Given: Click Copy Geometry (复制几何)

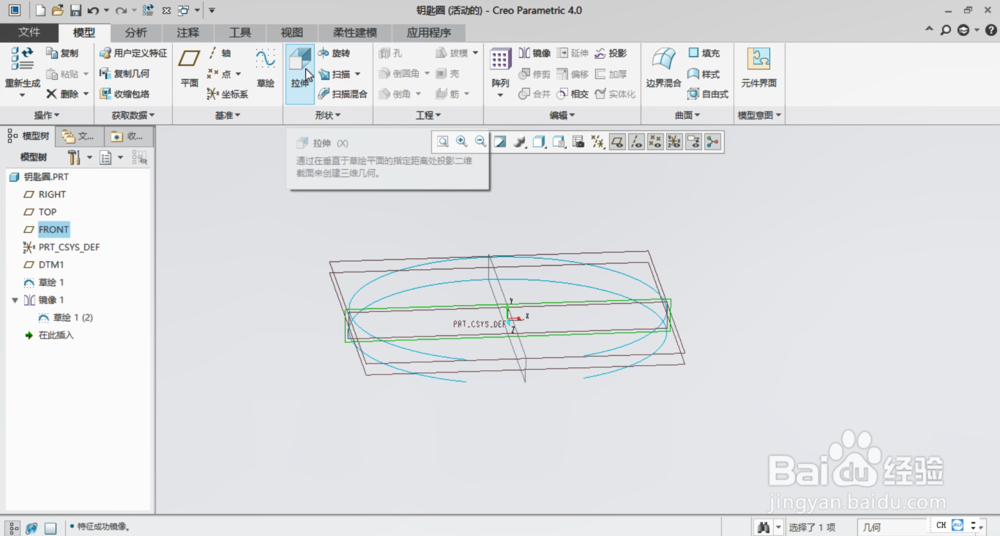Looking at the screenshot, I should (x=124, y=74).
